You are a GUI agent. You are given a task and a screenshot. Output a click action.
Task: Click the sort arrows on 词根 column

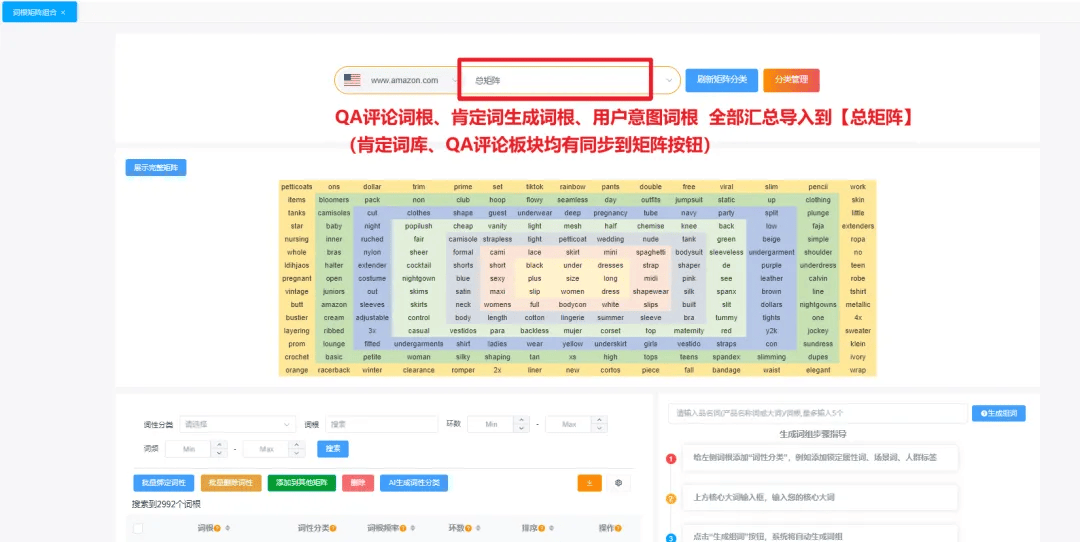tap(228, 528)
